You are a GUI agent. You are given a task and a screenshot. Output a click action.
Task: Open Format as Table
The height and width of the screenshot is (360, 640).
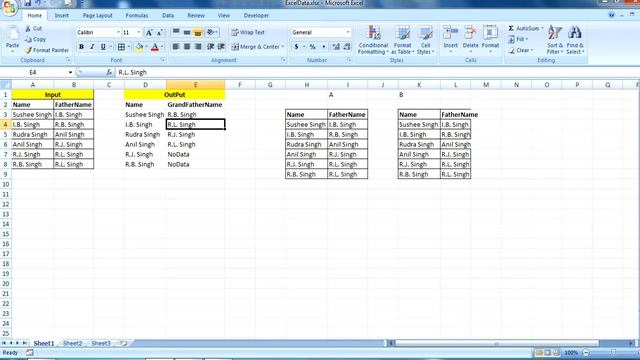(402, 40)
